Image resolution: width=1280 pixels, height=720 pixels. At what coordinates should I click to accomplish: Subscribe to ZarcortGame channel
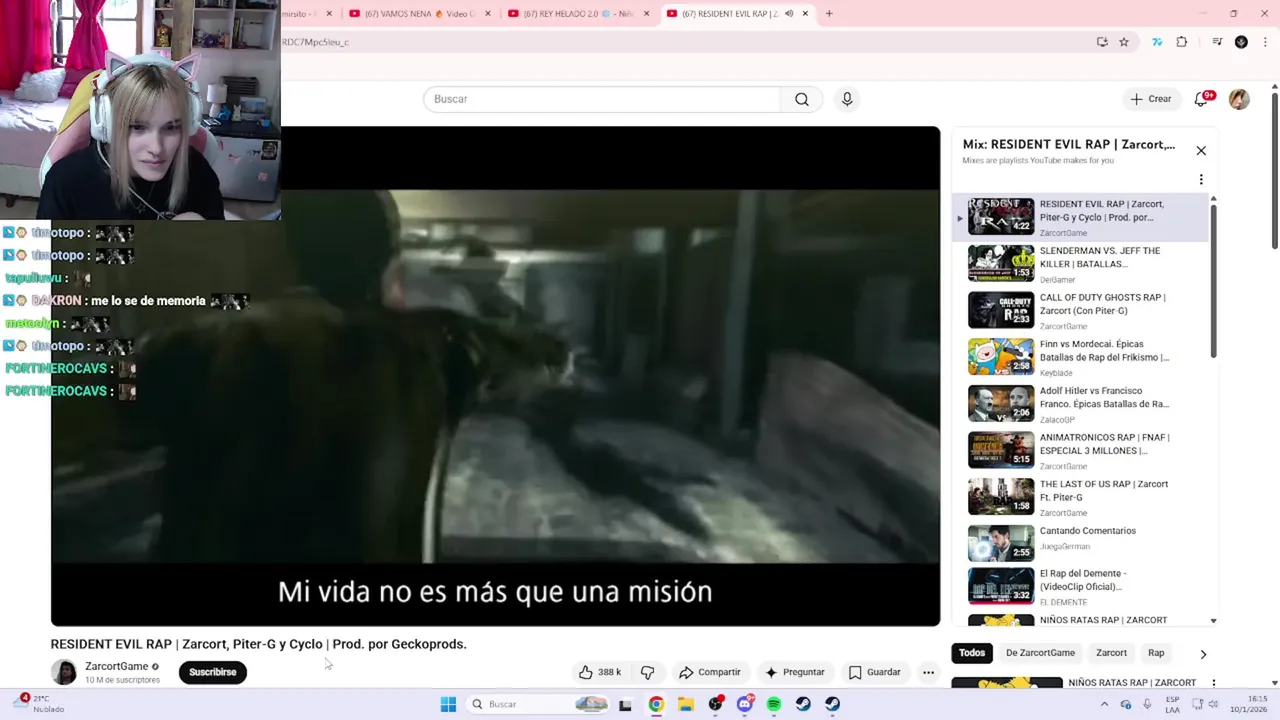click(213, 672)
